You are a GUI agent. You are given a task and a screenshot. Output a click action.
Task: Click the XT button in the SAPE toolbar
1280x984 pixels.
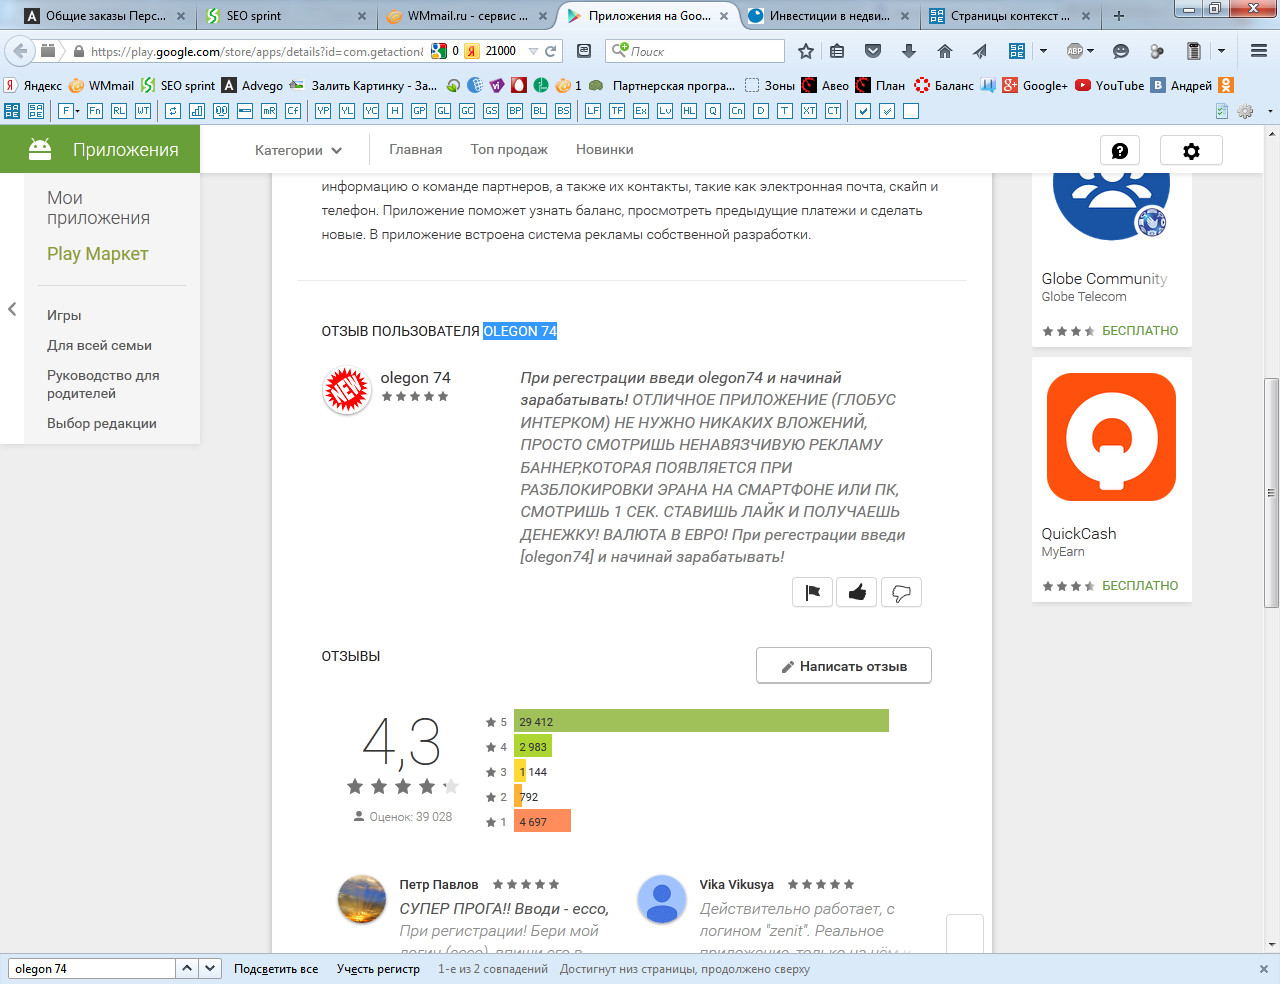point(809,111)
